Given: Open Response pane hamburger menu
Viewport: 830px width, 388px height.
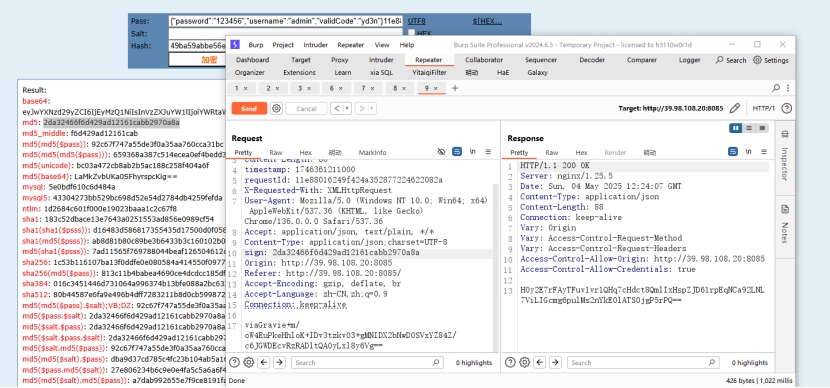Looking at the screenshot, I should pyautogui.click(x=764, y=152).
